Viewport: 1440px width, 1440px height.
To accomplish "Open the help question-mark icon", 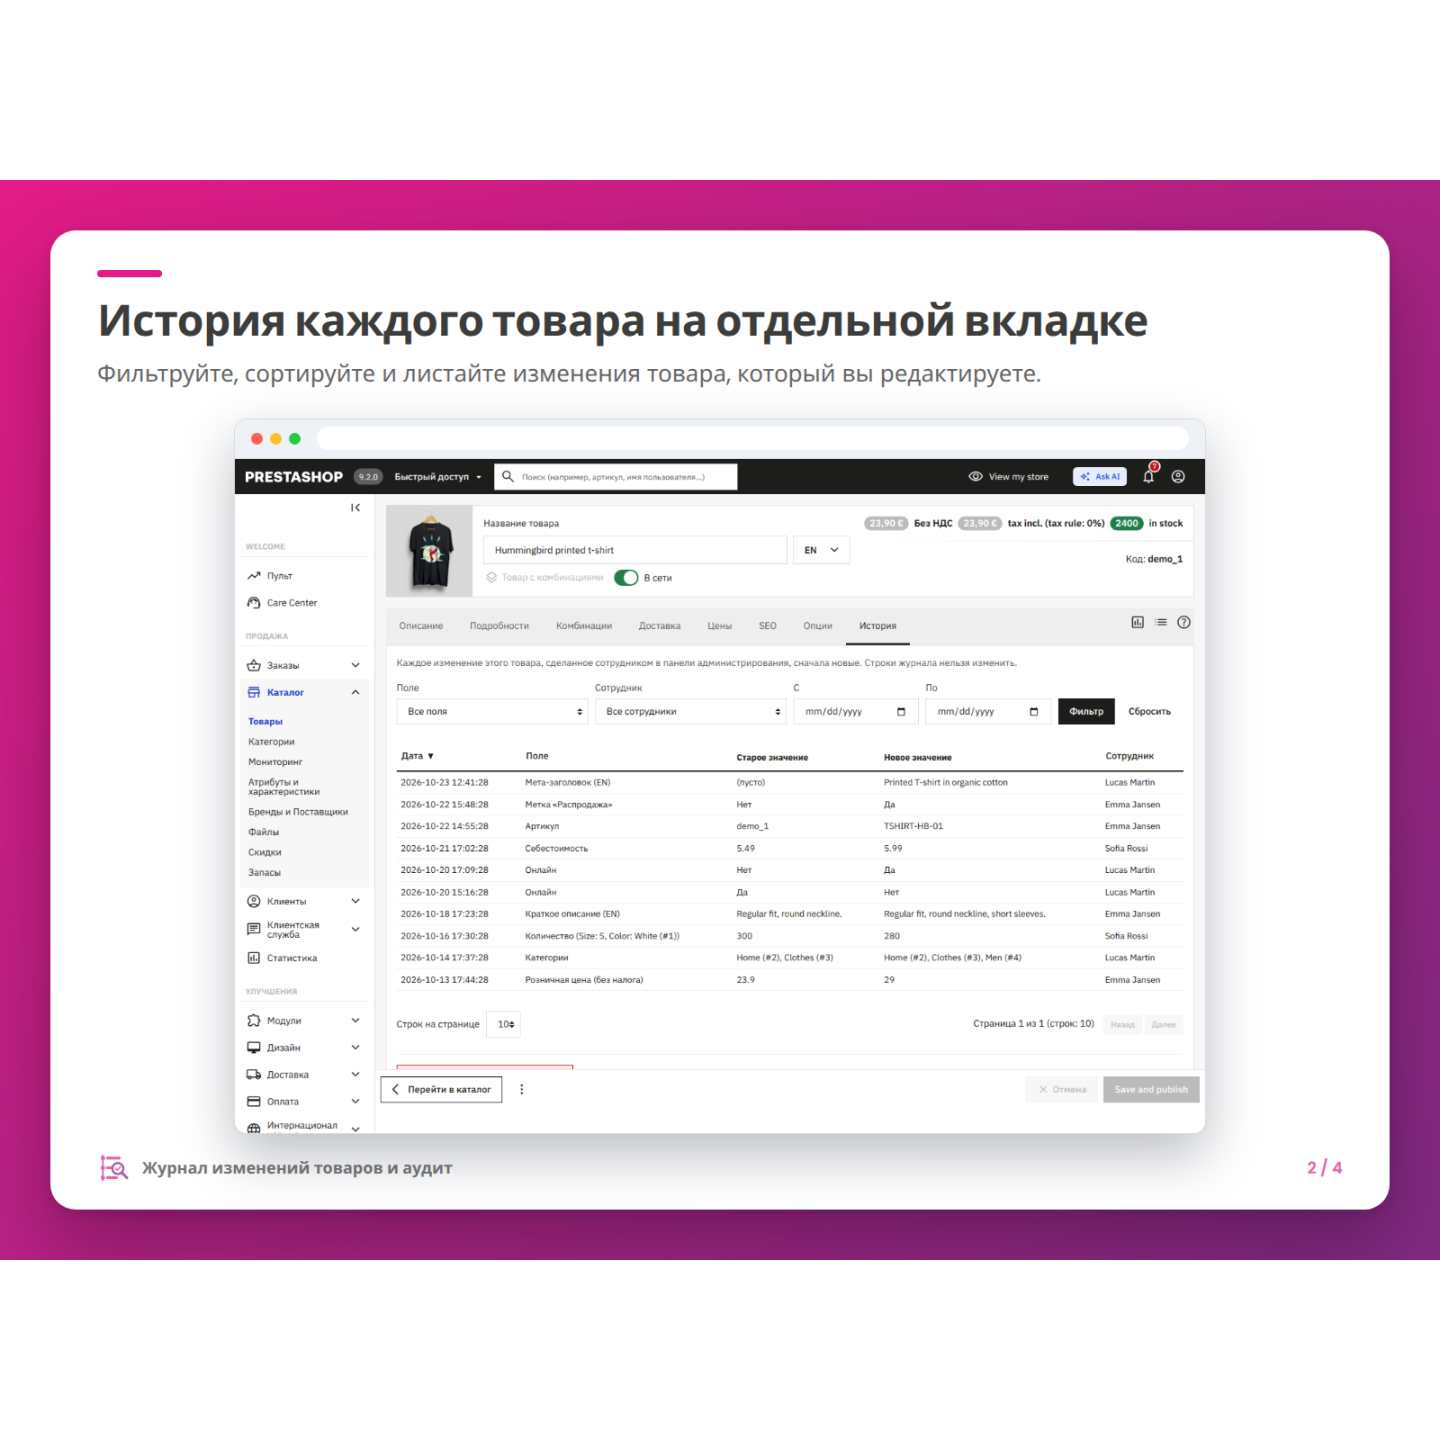I will [x=1184, y=622].
